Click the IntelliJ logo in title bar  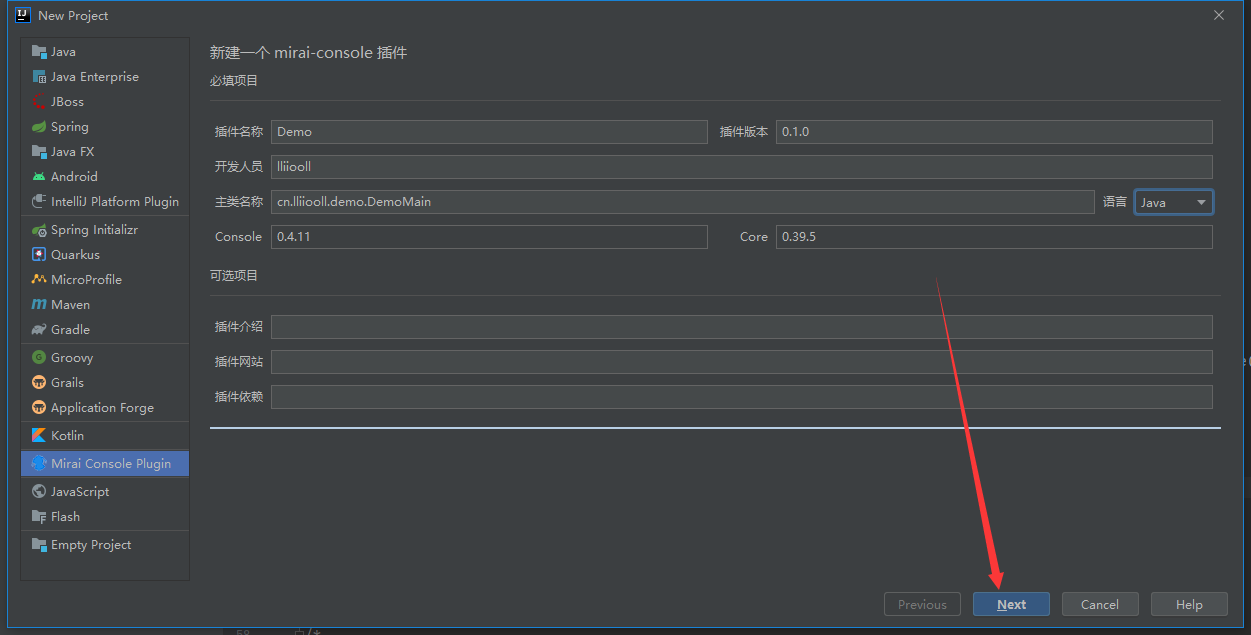pyautogui.click(x=23, y=15)
